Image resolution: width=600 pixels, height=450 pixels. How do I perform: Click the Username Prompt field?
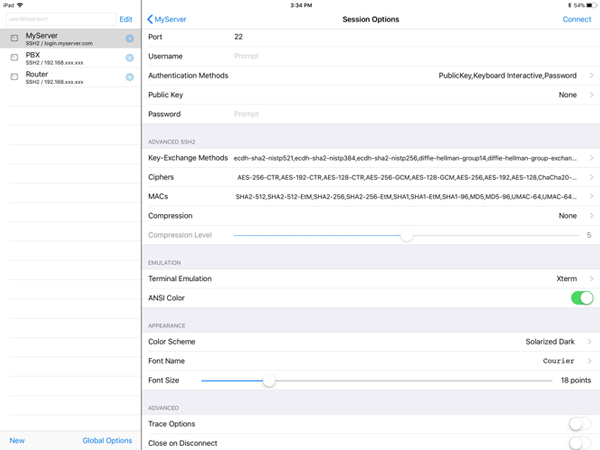pyautogui.click(x=246, y=56)
